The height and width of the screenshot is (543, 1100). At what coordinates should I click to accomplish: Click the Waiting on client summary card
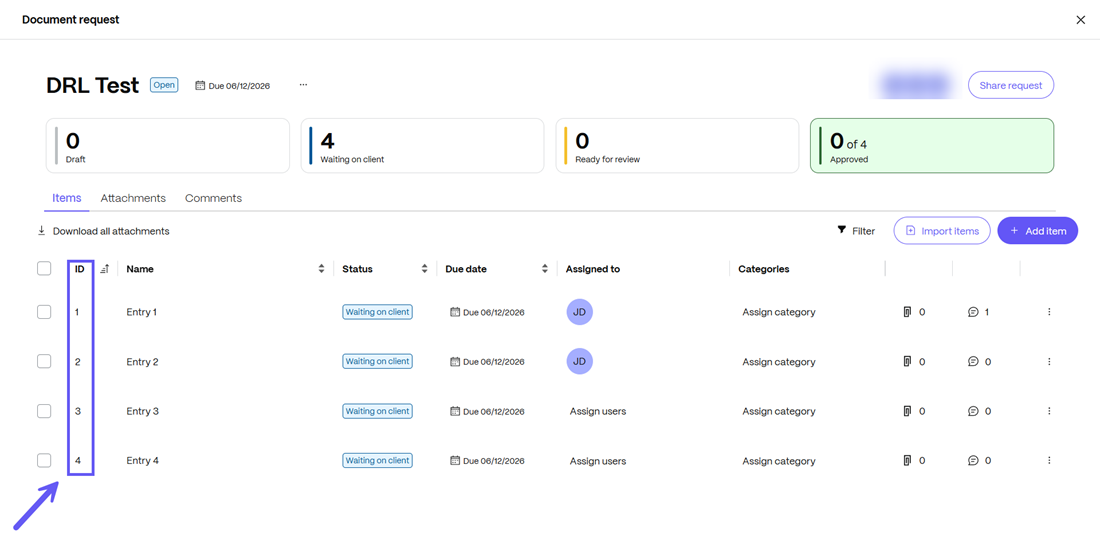tap(422, 145)
